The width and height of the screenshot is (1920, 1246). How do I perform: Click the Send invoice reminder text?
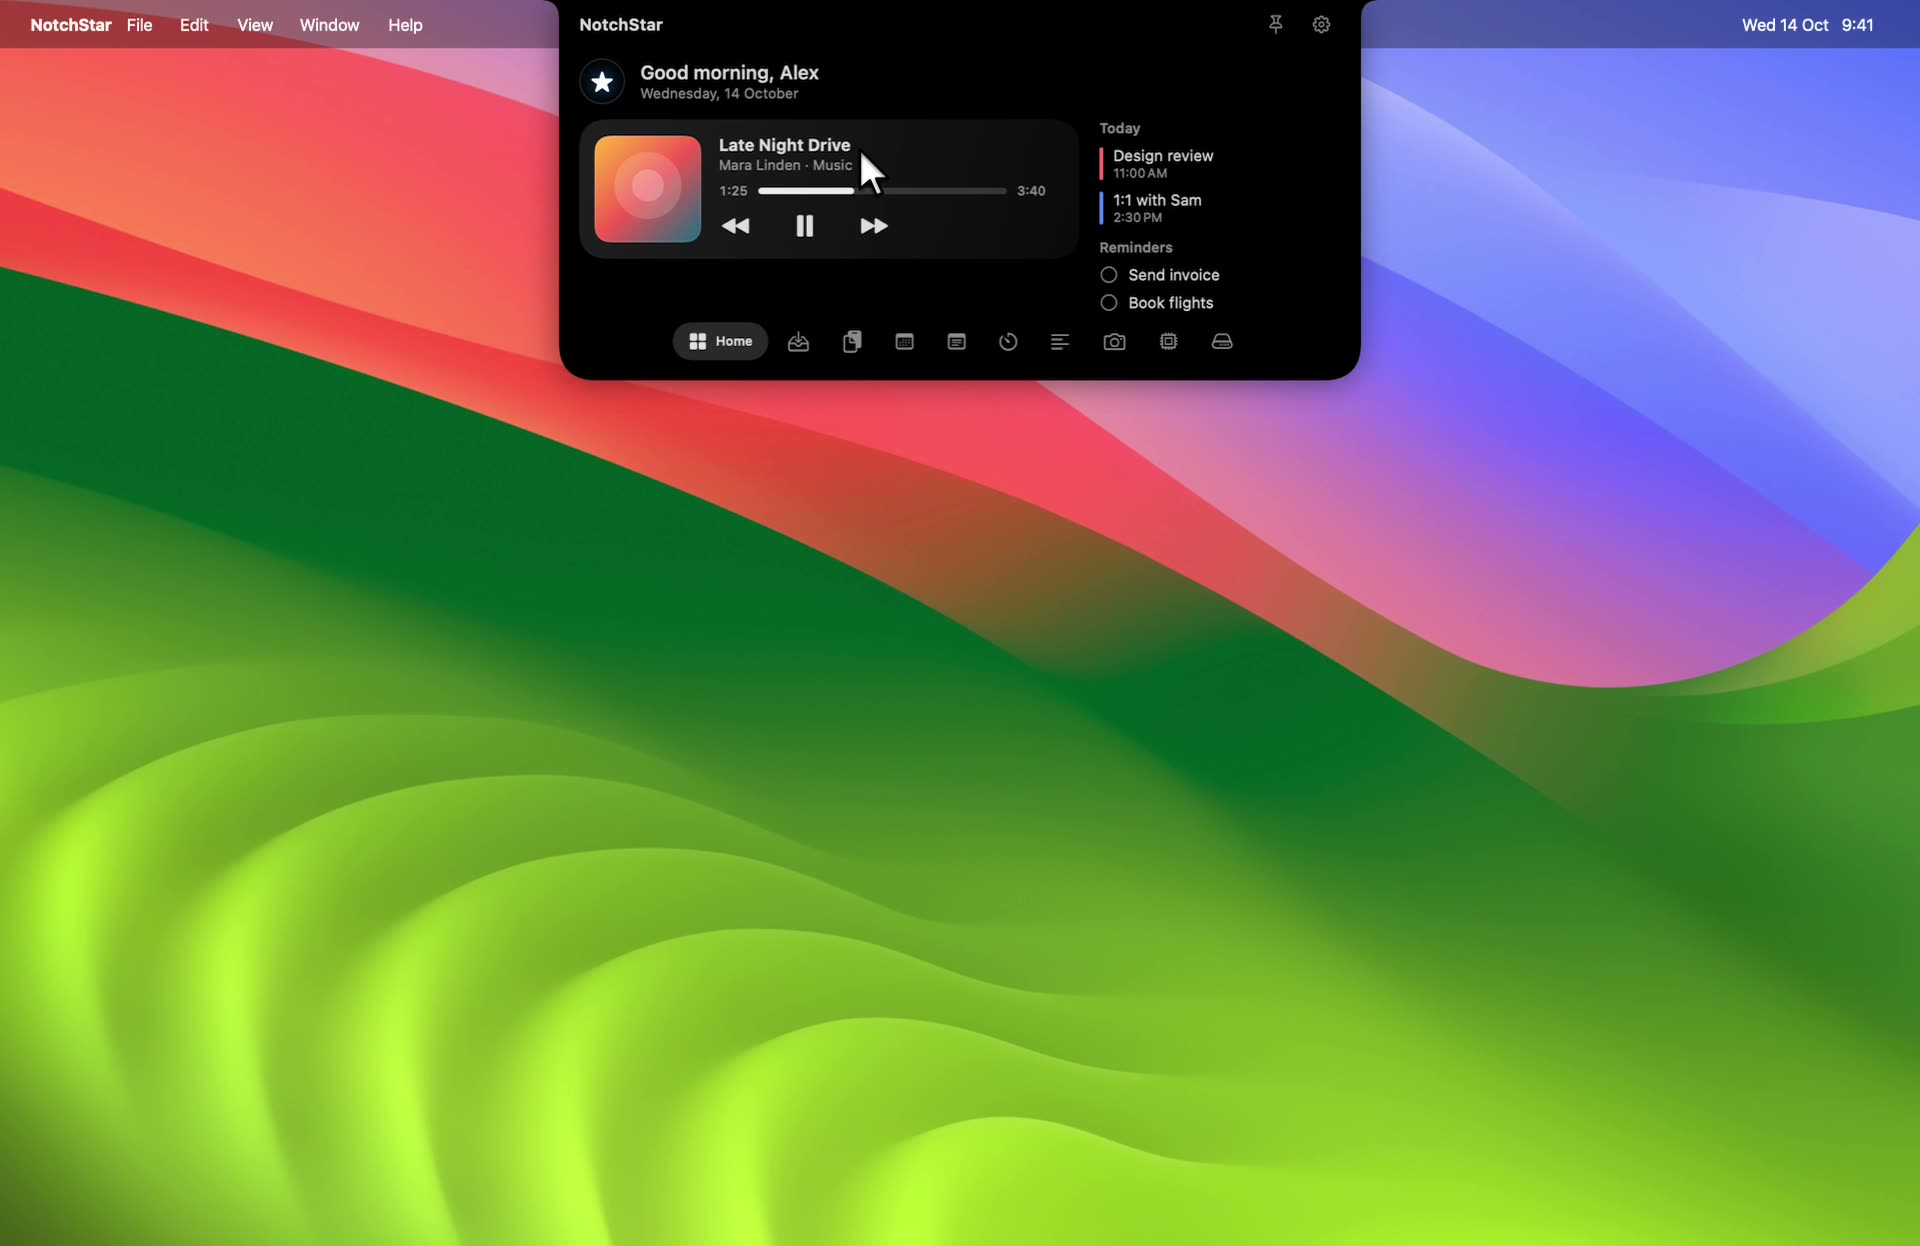[x=1174, y=275]
